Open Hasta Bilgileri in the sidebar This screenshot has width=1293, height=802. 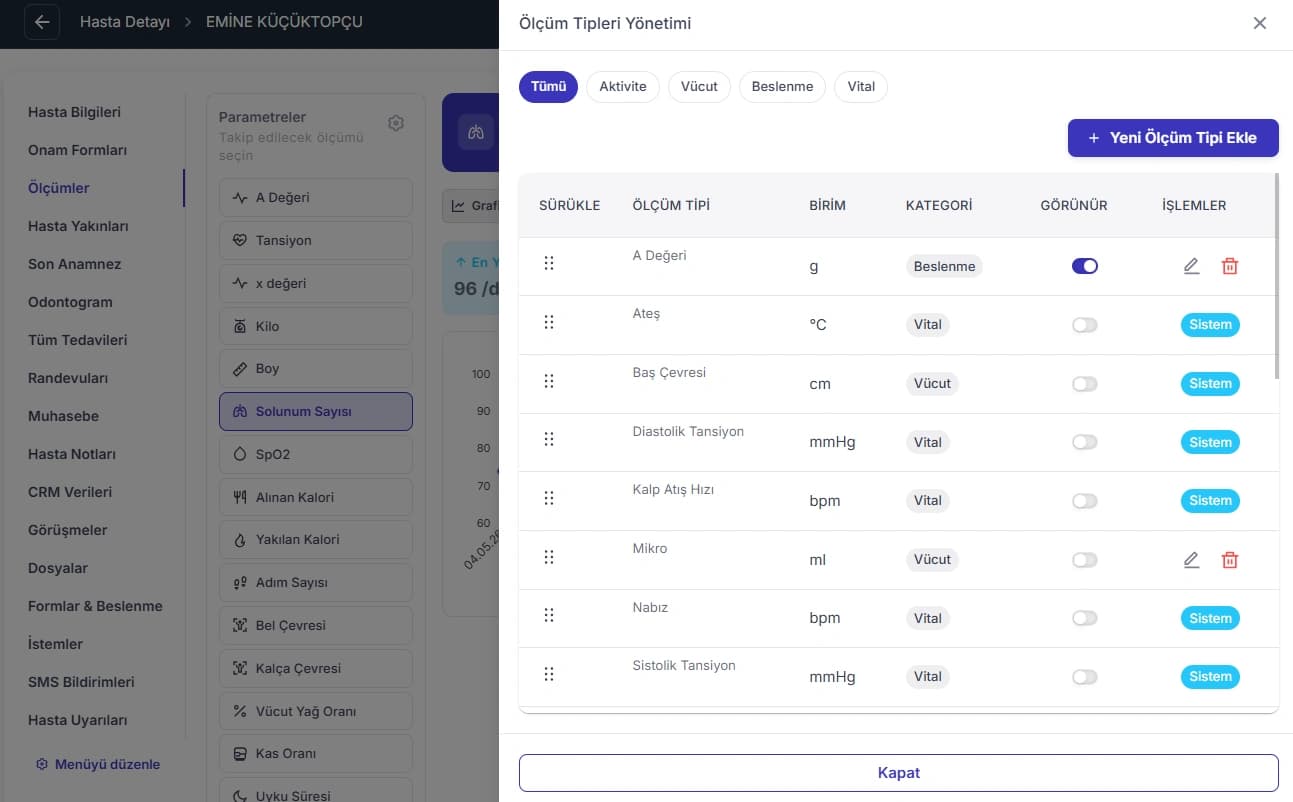pyautogui.click(x=75, y=112)
